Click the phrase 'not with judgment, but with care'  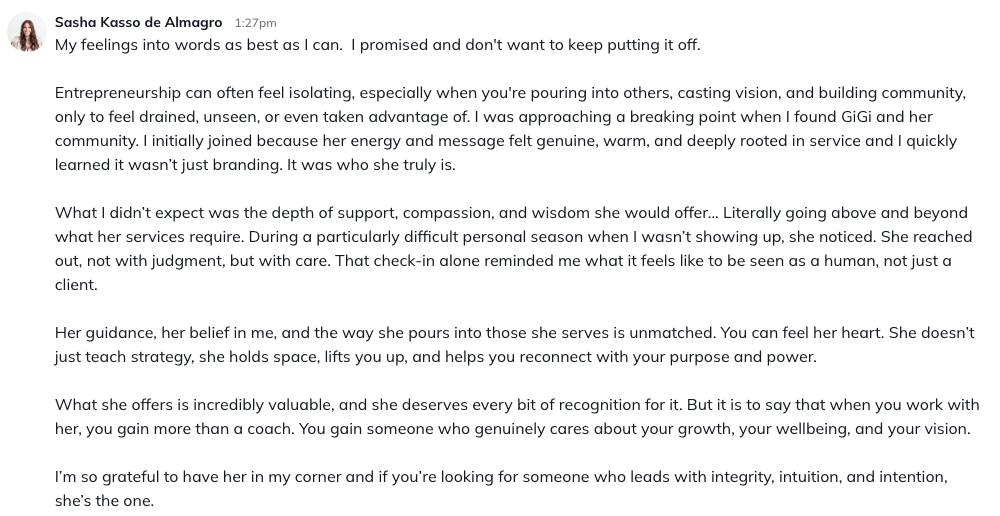(x=209, y=261)
